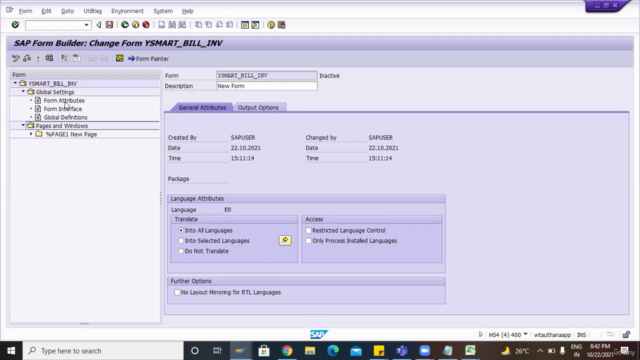Screen dimensions: 640x360
Task: Click the Activate matchstick icon
Action: pyautogui.click(x=38, y=58)
